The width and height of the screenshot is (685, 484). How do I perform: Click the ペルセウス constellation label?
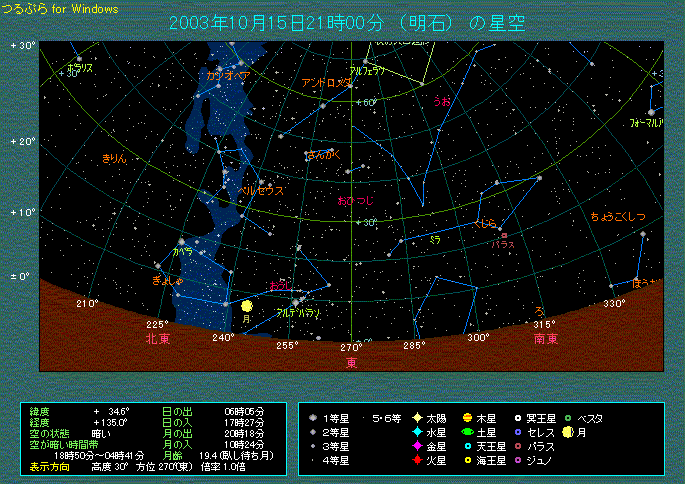pos(261,191)
